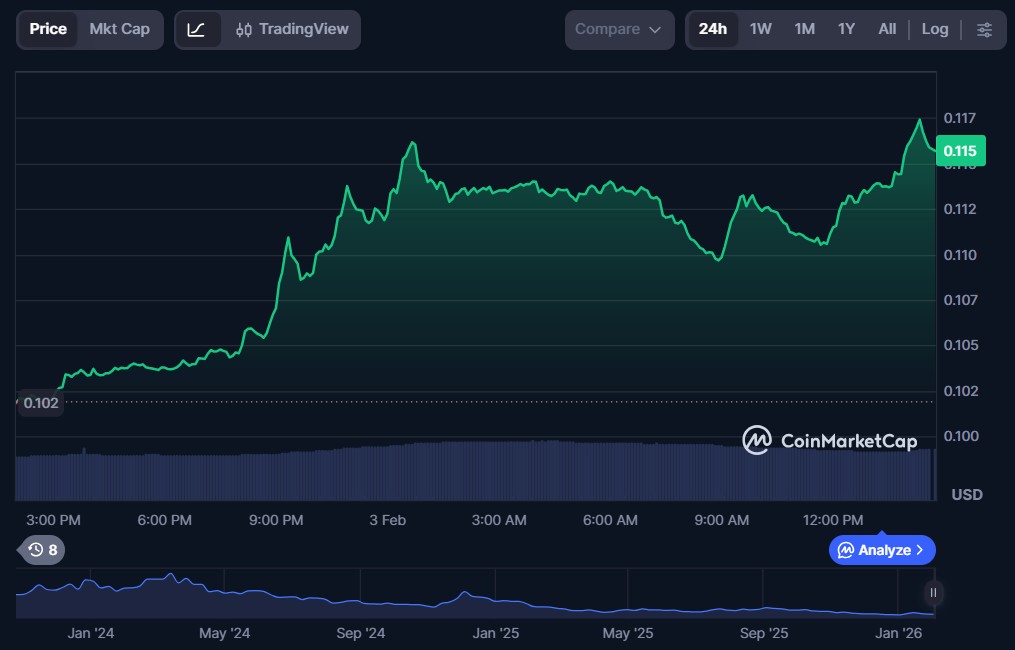Click the peak near 0.117 on chart
Viewport: 1015px width, 650px height.
919,120
